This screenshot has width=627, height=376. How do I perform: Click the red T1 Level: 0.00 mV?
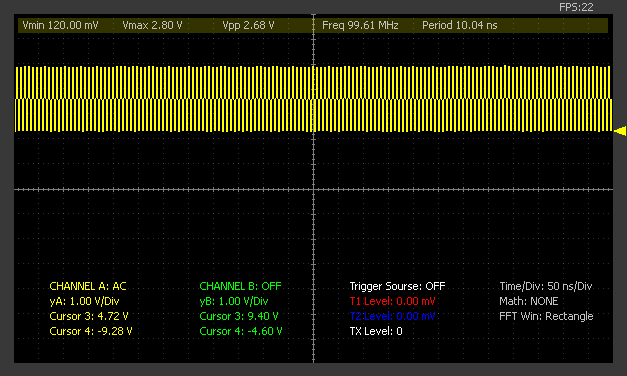[x=392, y=301]
